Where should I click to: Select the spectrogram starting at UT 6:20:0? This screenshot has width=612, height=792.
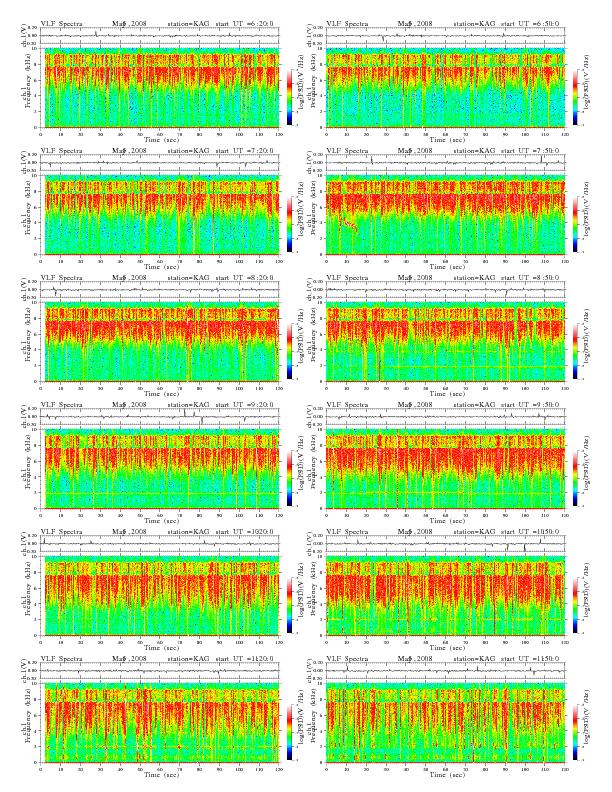[160, 88]
